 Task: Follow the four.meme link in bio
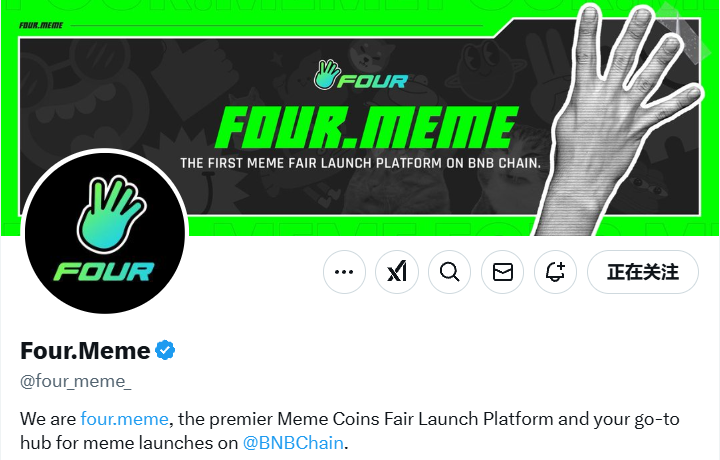click(124, 418)
